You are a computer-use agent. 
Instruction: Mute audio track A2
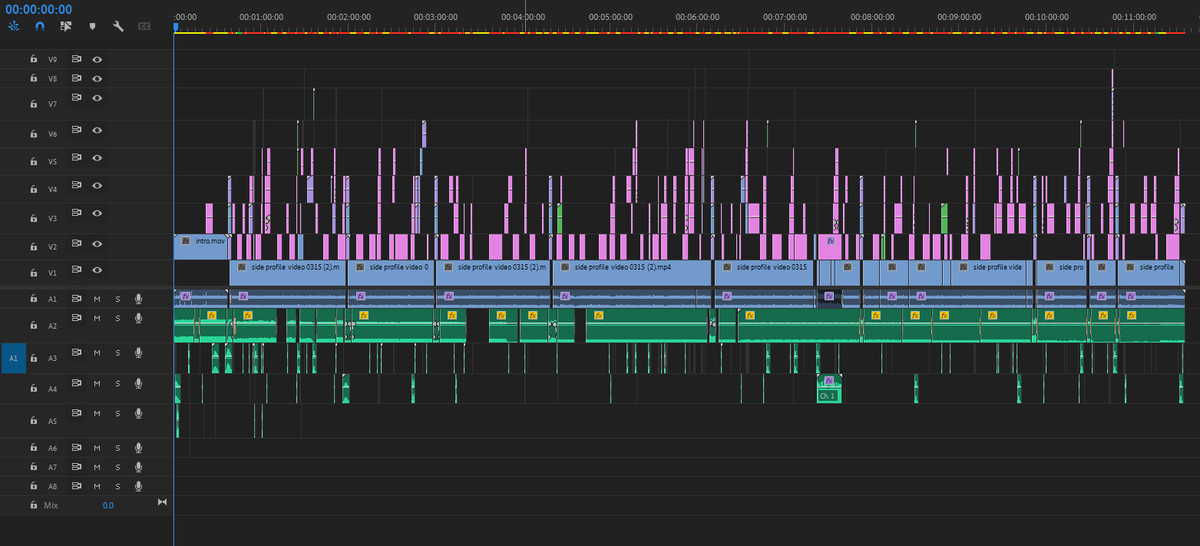97,318
